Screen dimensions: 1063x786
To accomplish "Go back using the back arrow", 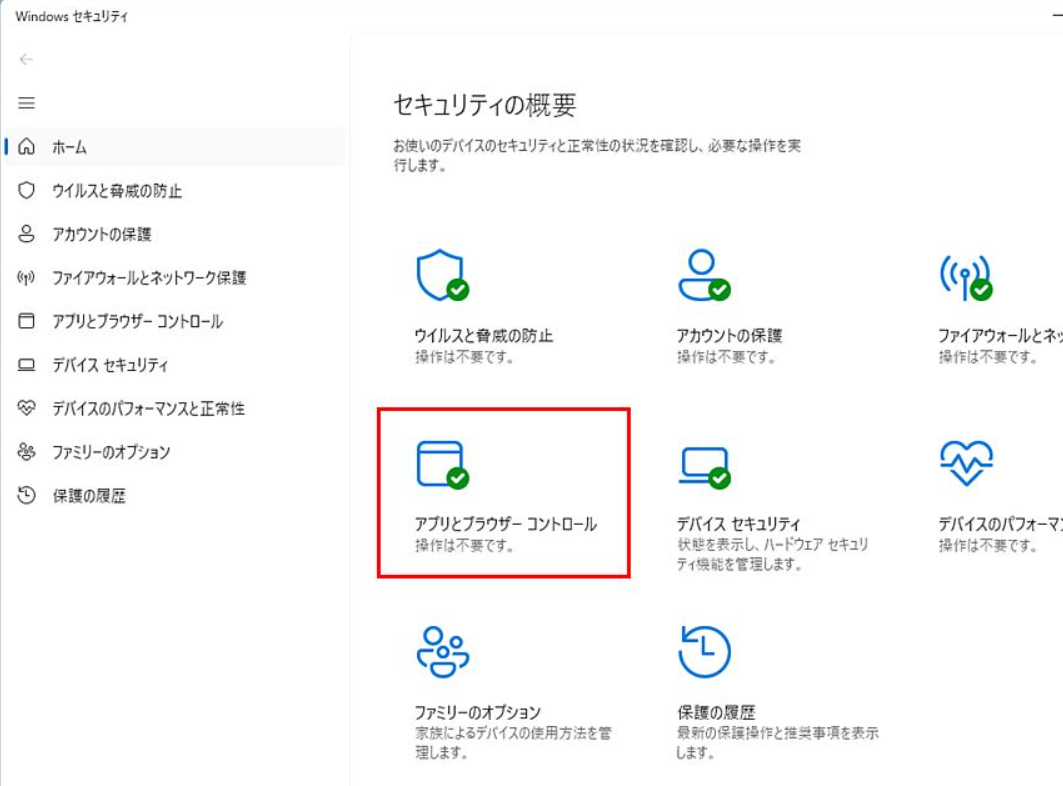I will [27, 59].
